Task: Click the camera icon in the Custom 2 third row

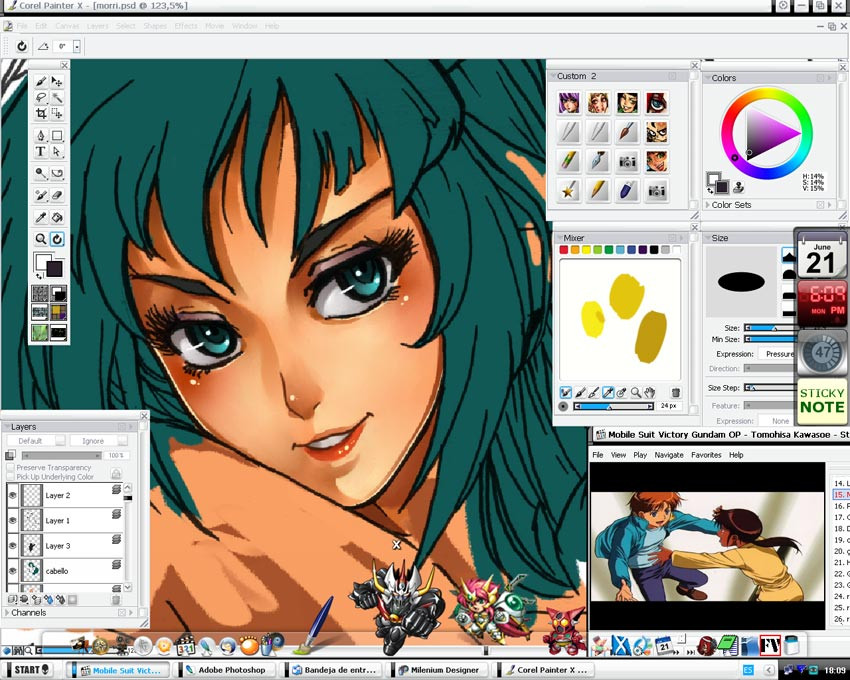Action: pos(627,162)
